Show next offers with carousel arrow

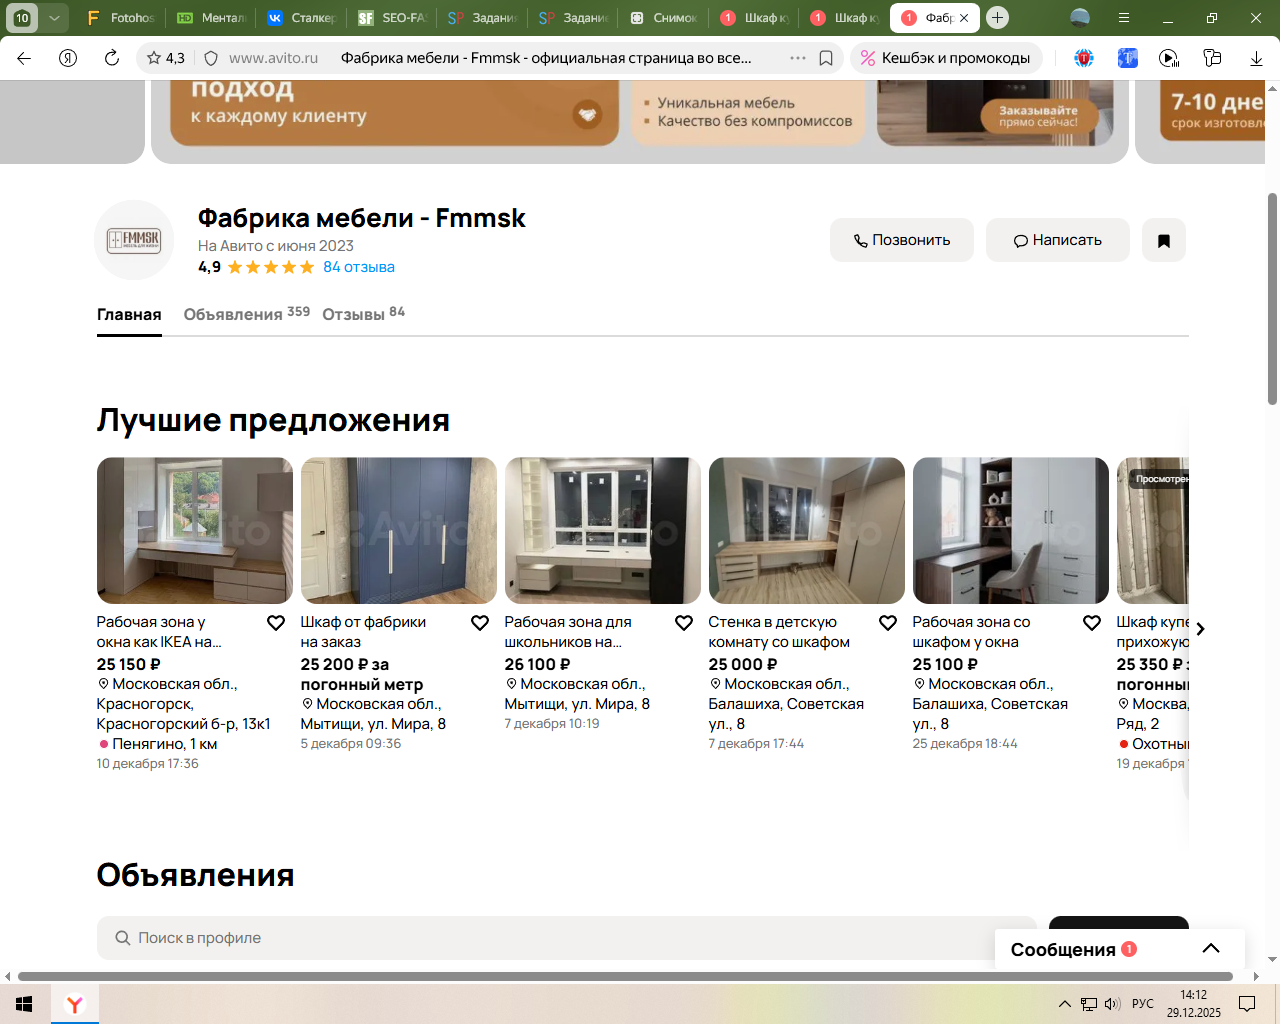pyautogui.click(x=1200, y=629)
